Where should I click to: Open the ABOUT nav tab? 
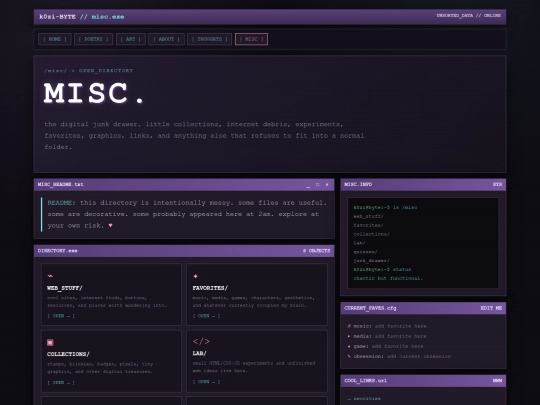(x=166, y=39)
